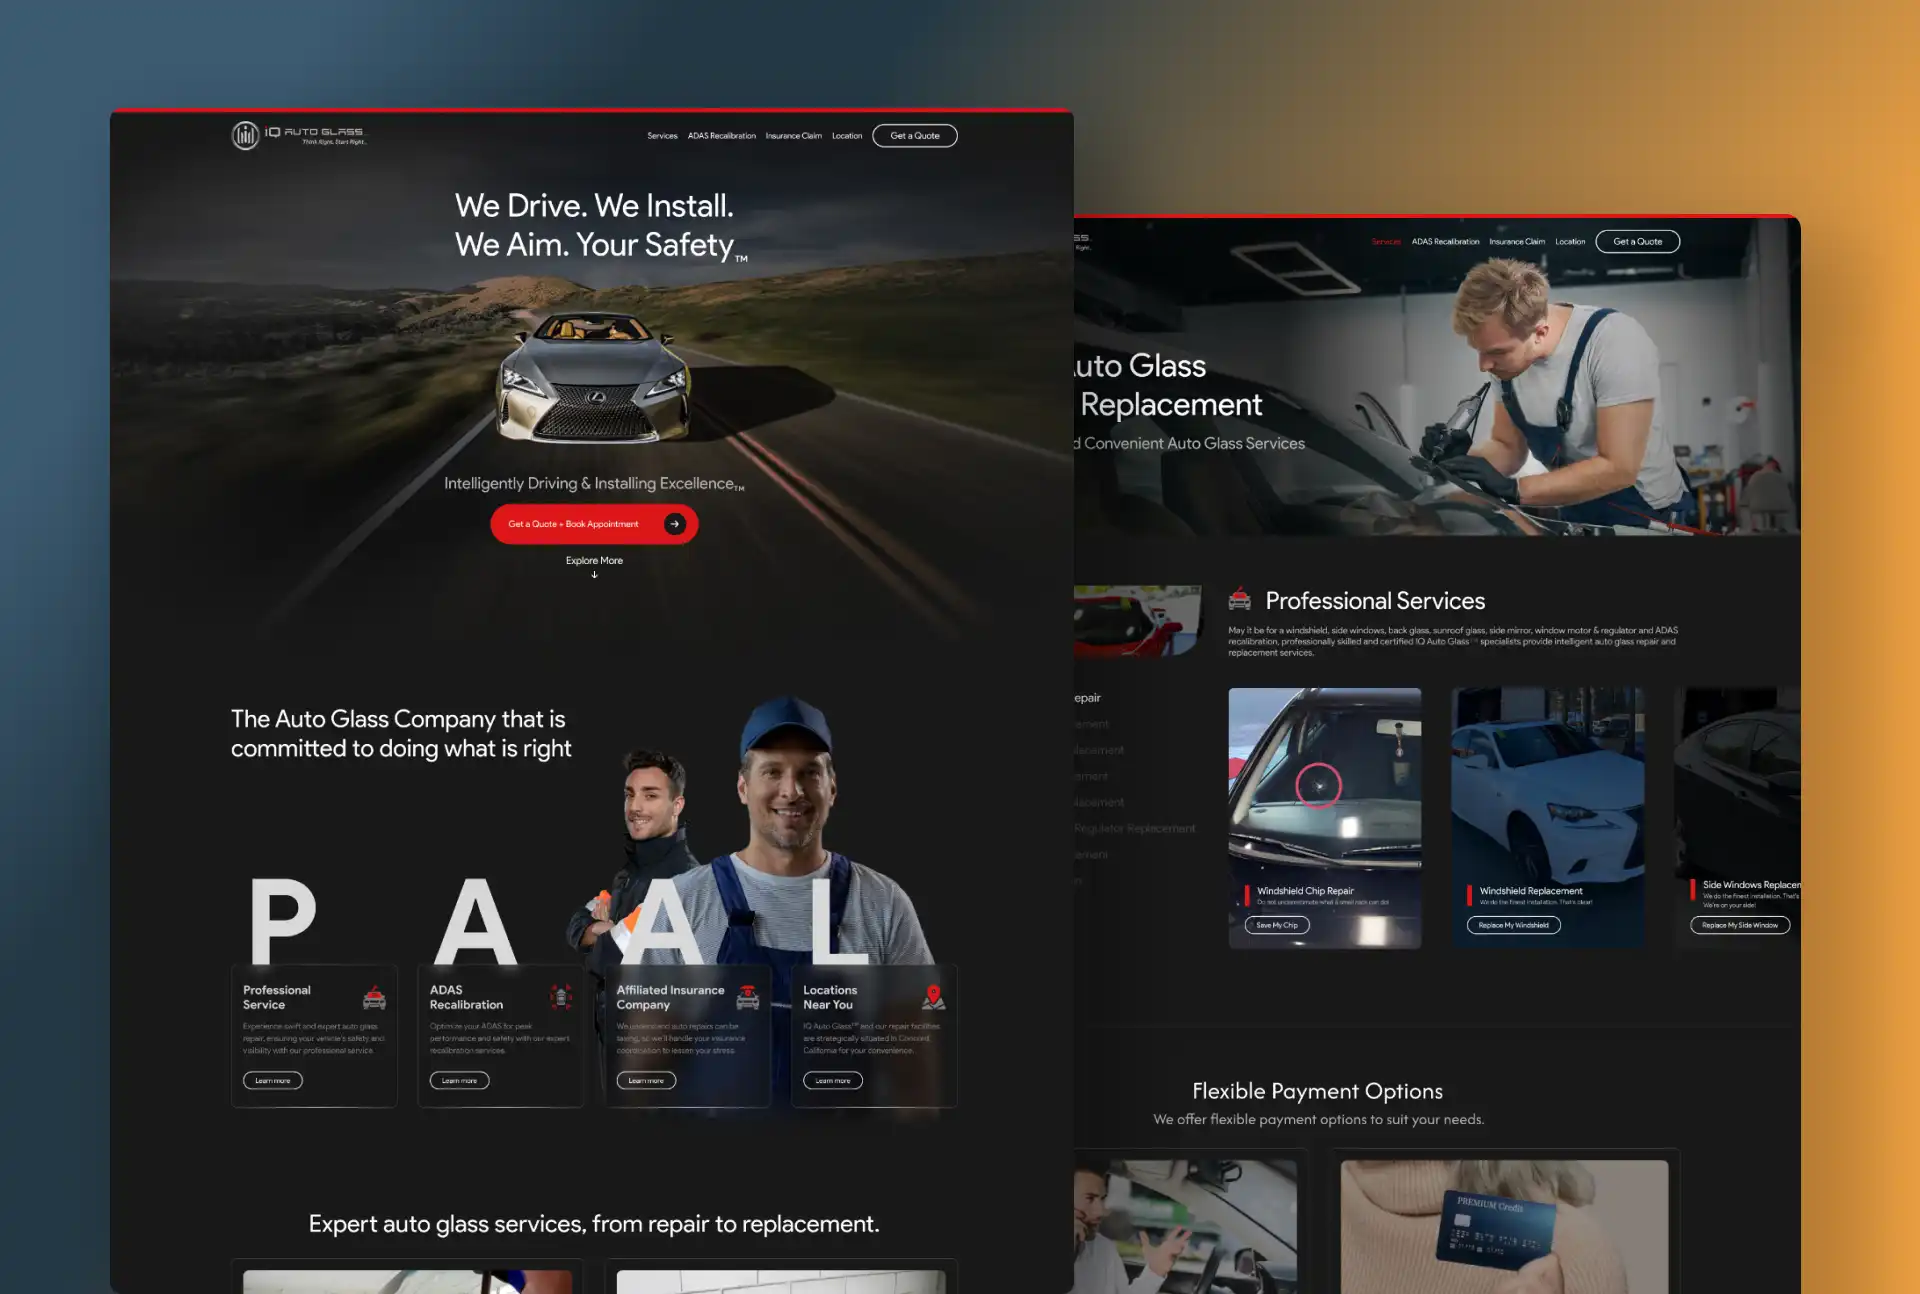Screen dimensions: 1920x1294
Task: Click car icon on Professional Service card
Action: tap(374, 997)
